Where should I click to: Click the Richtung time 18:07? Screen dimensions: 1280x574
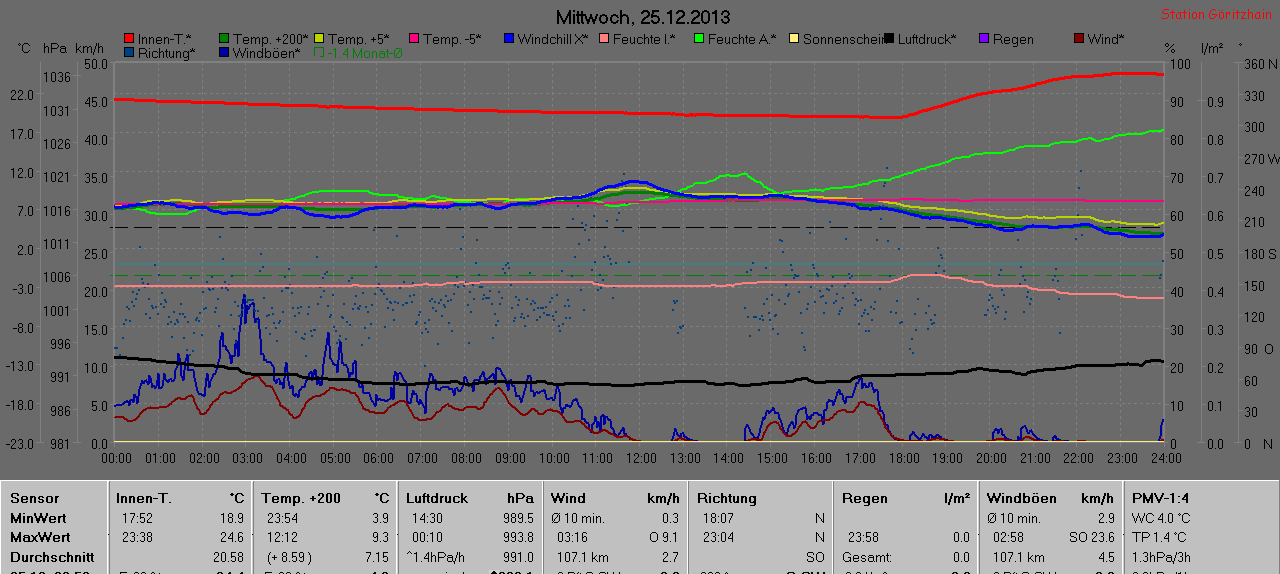tap(718, 518)
